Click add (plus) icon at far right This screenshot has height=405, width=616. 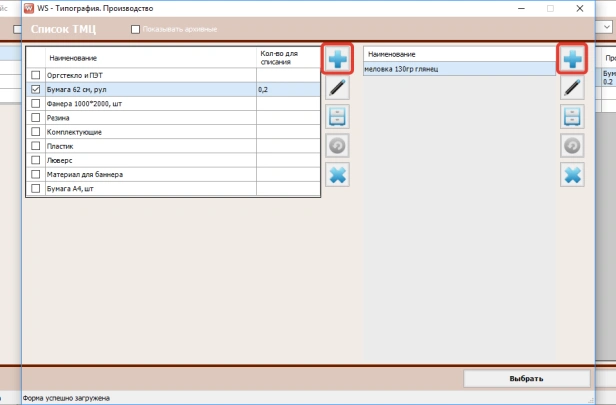[x=572, y=59]
